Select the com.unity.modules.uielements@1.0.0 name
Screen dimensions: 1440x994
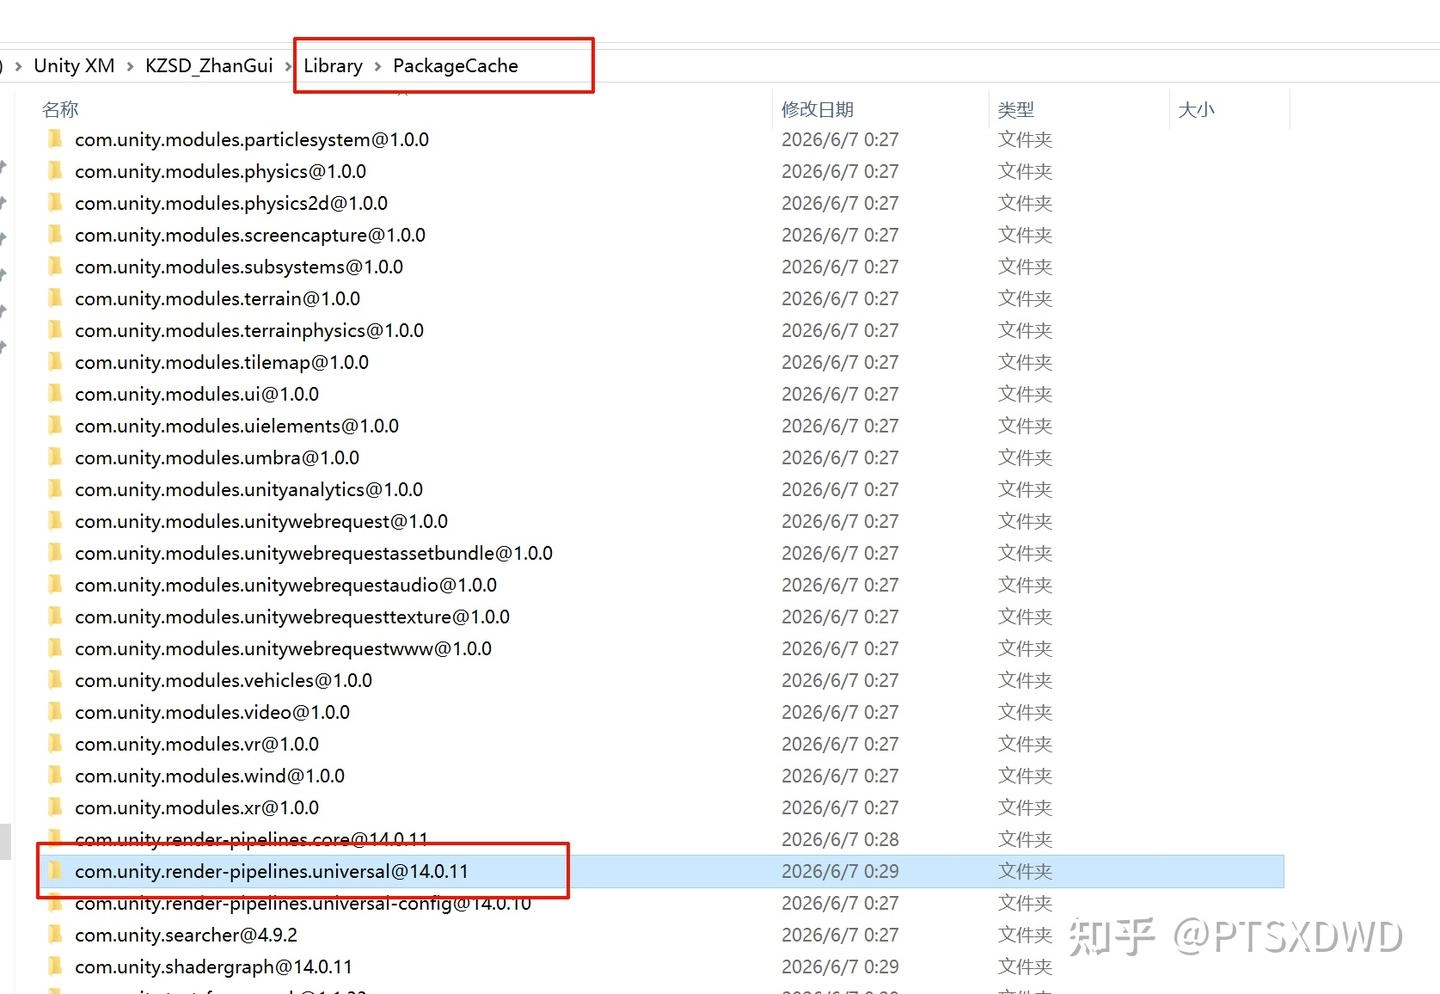point(237,427)
